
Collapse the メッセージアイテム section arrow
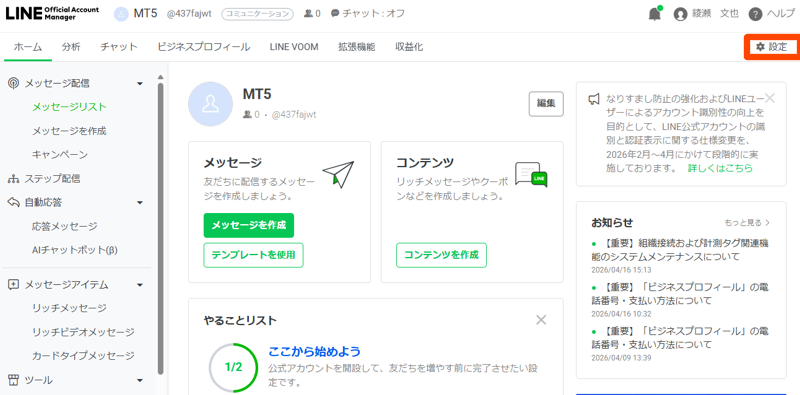140,285
